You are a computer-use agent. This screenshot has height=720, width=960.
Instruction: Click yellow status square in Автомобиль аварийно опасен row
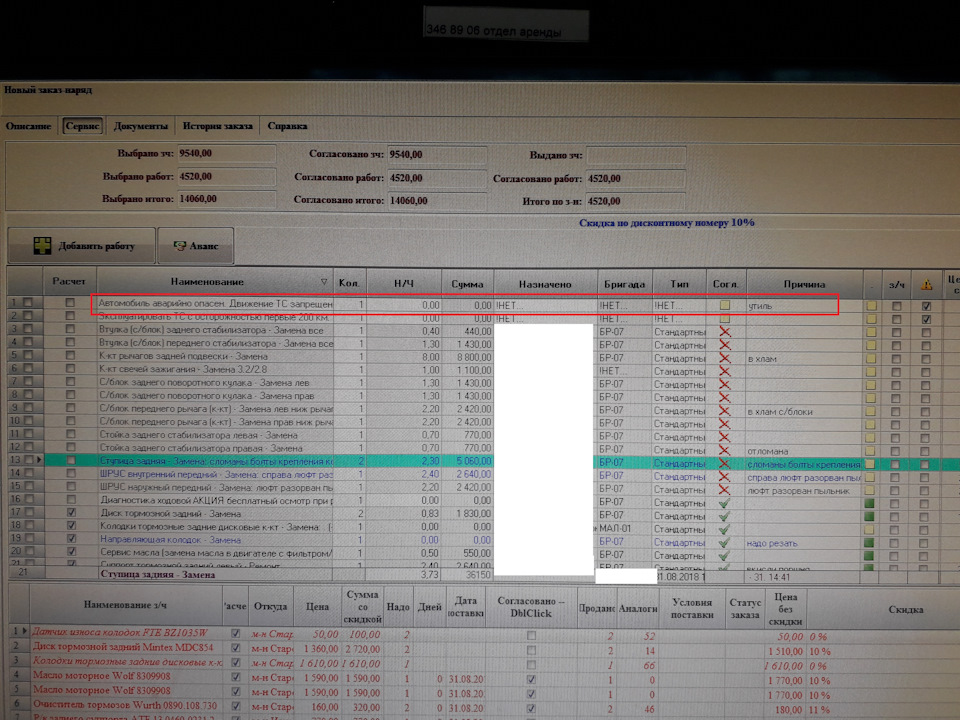[x=872, y=306]
